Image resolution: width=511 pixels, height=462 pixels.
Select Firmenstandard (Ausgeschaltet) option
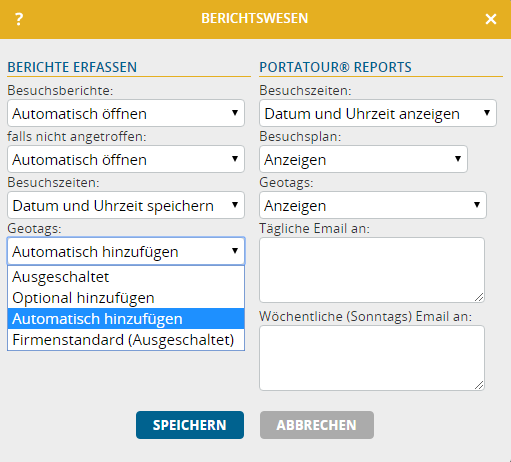point(126,340)
